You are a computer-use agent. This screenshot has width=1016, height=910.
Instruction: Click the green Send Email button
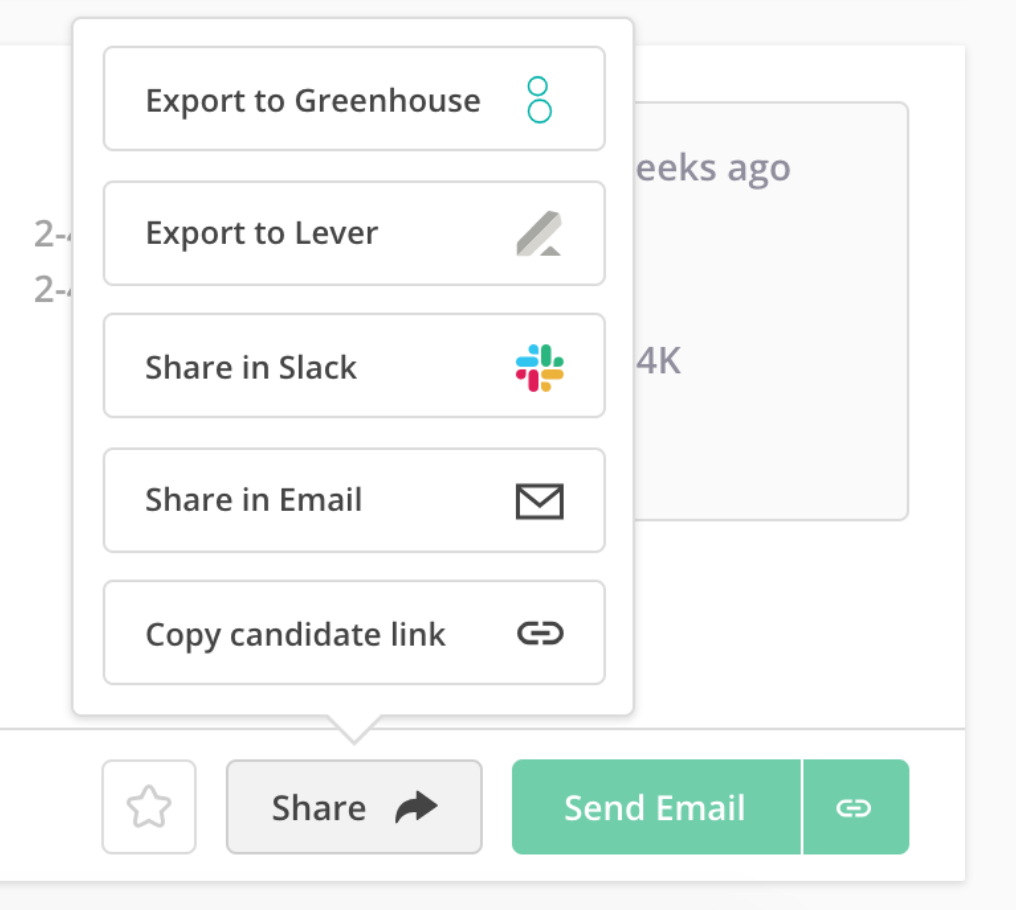[x=656, y=807]
